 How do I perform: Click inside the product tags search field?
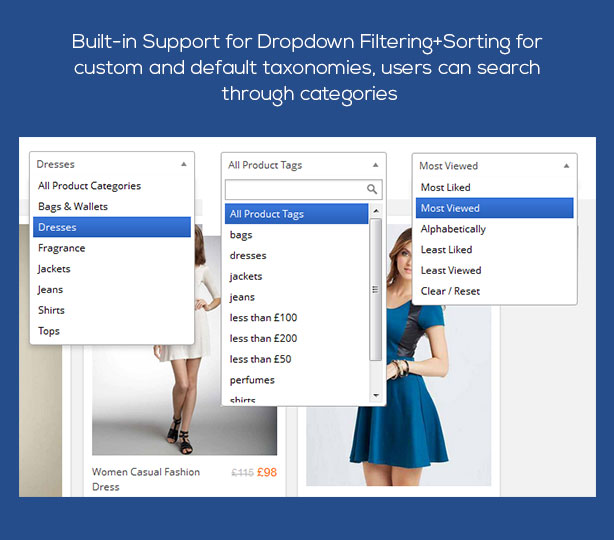(295, 189)
